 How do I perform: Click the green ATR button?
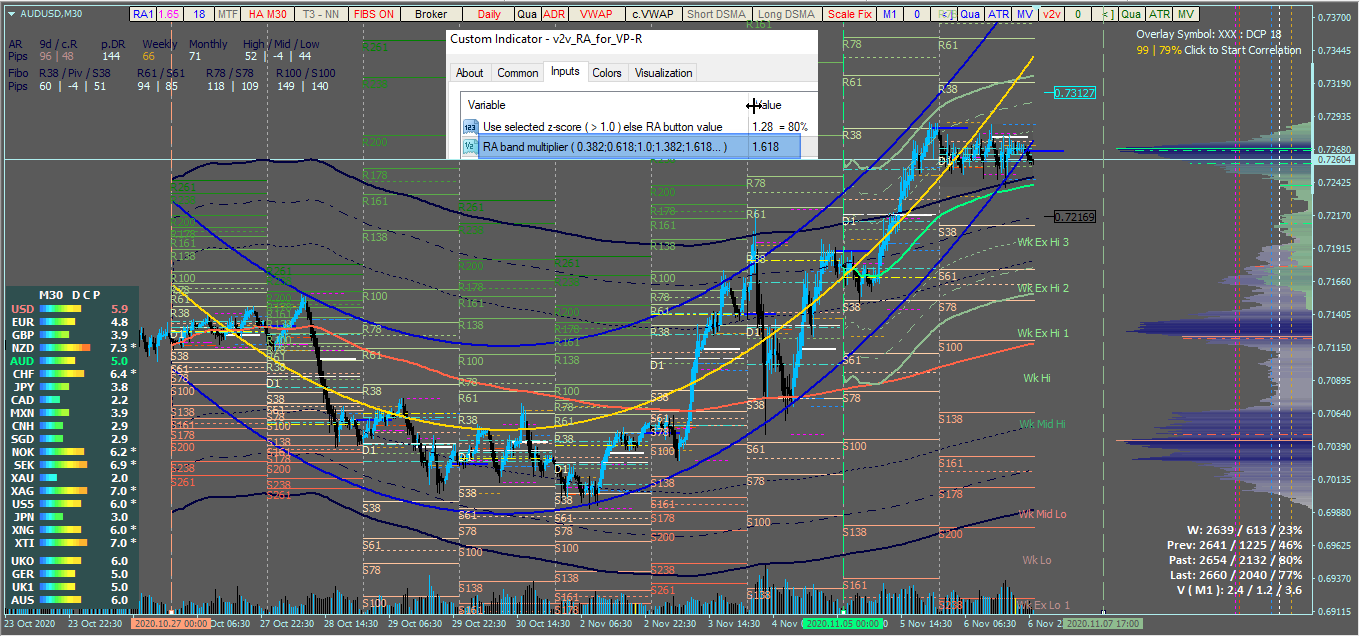point(1158,15)
